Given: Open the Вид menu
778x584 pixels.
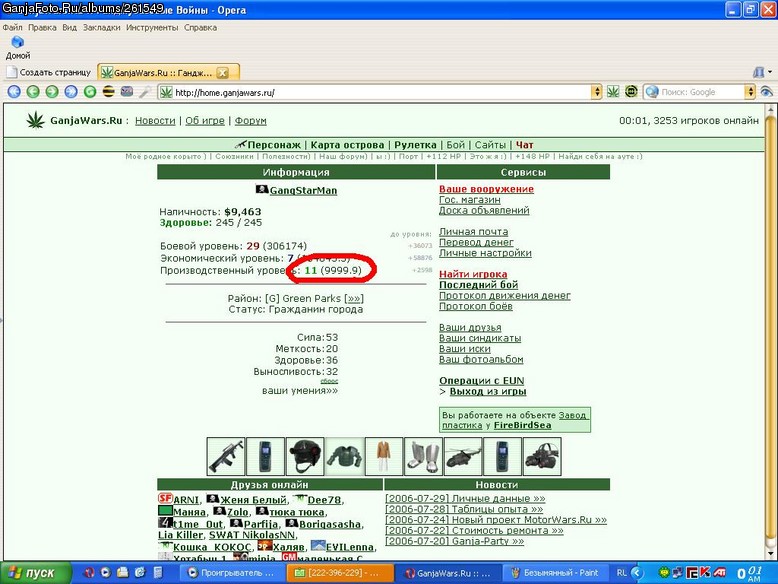Looking at the screenshot, I should 69,27.
